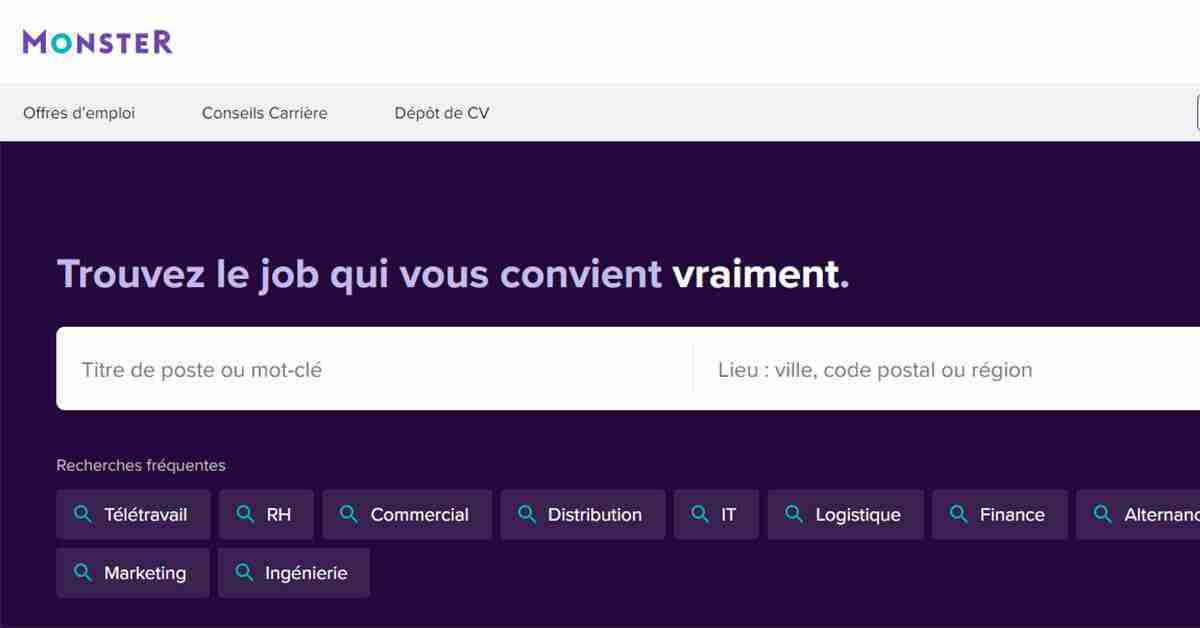
Task: Click the magnifier icon on Télétravail chip
Action: tap(84, 514)
